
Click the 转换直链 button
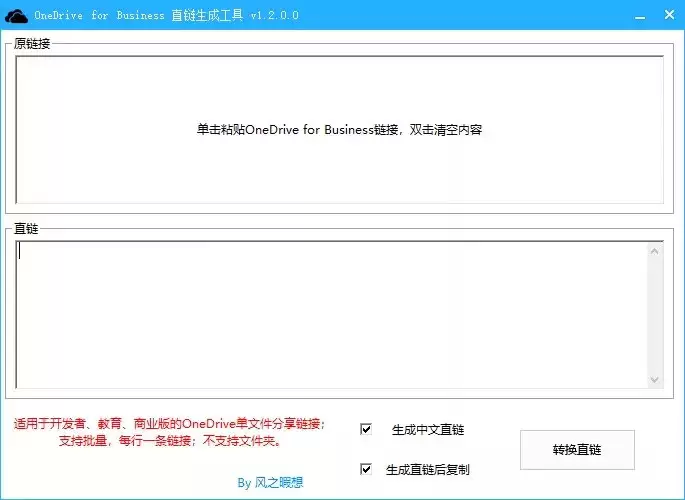577,450
